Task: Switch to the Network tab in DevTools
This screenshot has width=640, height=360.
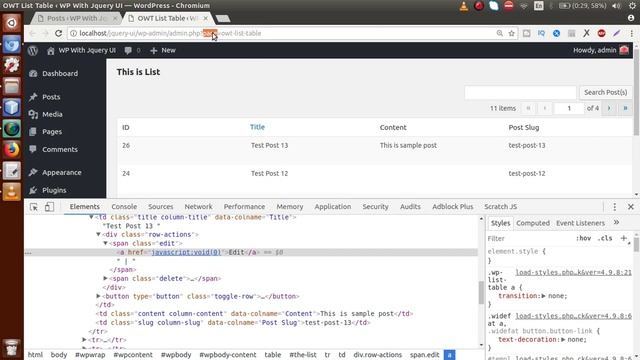Action: point(198,207)
